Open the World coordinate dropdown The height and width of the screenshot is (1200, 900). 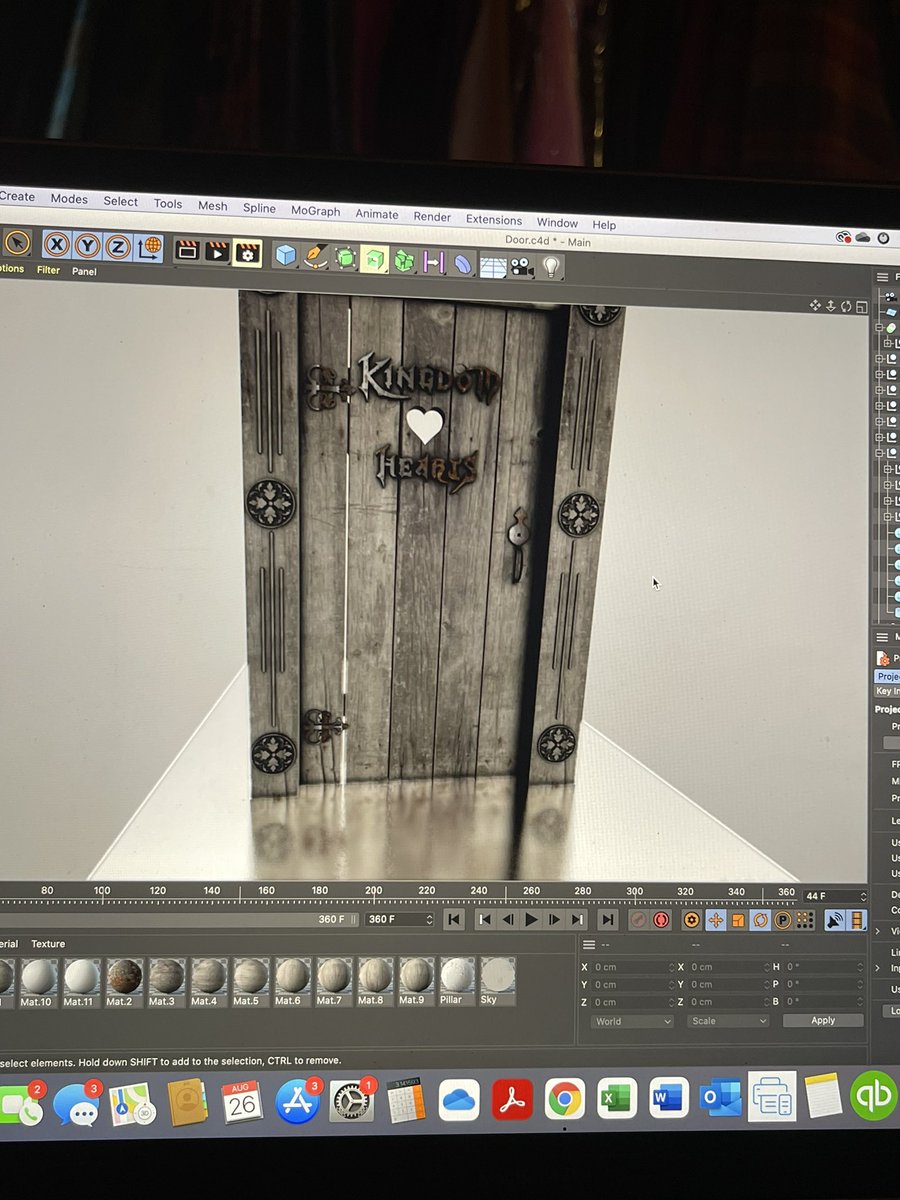(x=632, y=1021)
